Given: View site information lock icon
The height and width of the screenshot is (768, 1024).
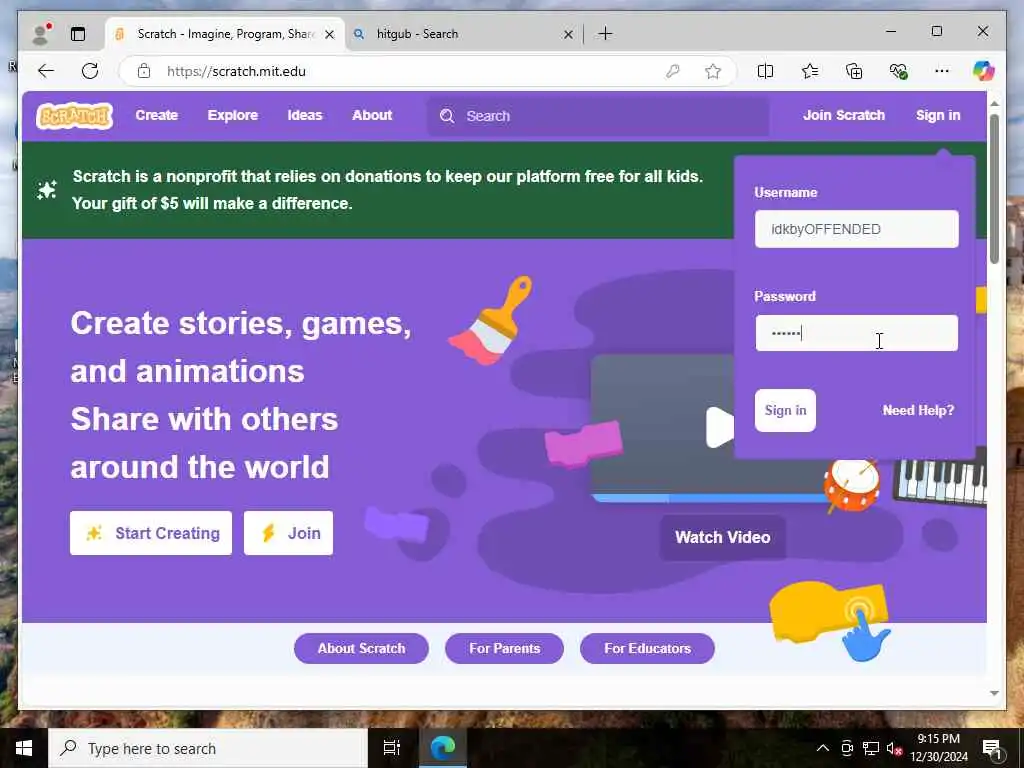Looking at the screenshot, I should tap(144, 71).
